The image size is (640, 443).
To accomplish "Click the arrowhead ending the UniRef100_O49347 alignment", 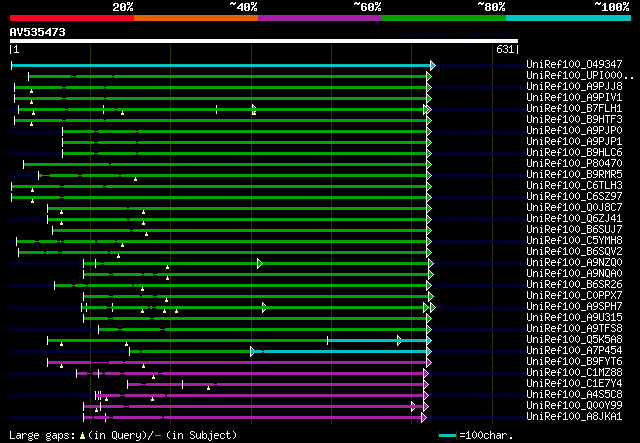I will click(433, 65).
